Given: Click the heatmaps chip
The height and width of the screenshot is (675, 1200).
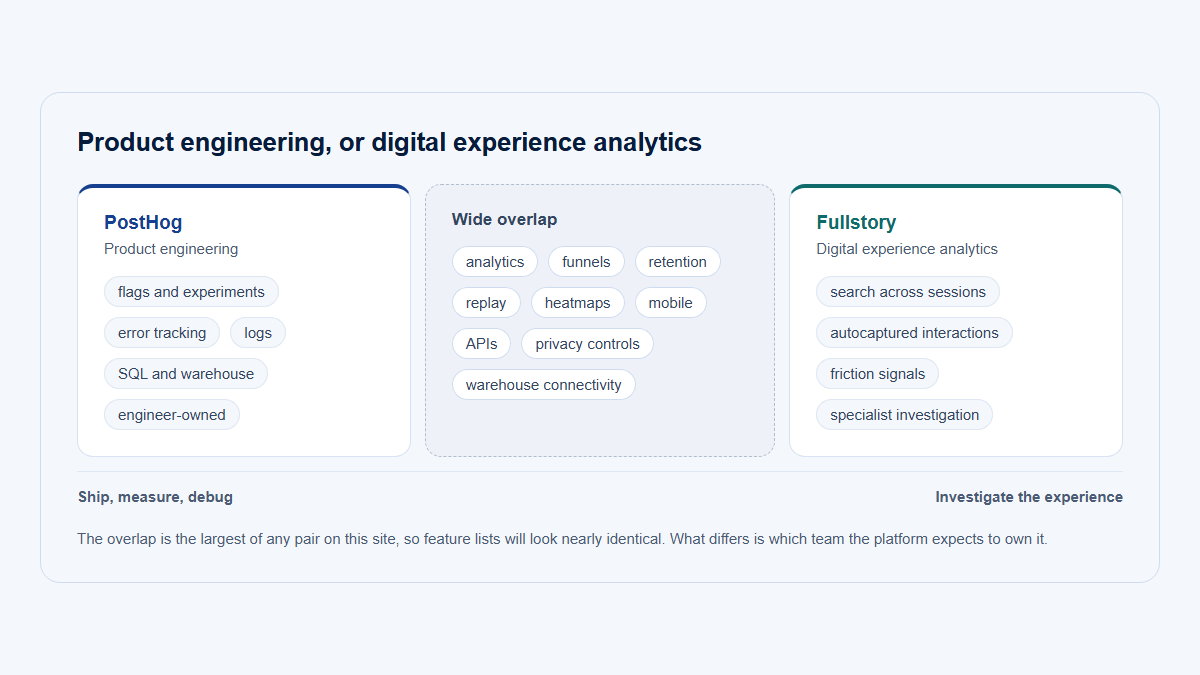Looking at the screenshot, I should coord(578,303).
